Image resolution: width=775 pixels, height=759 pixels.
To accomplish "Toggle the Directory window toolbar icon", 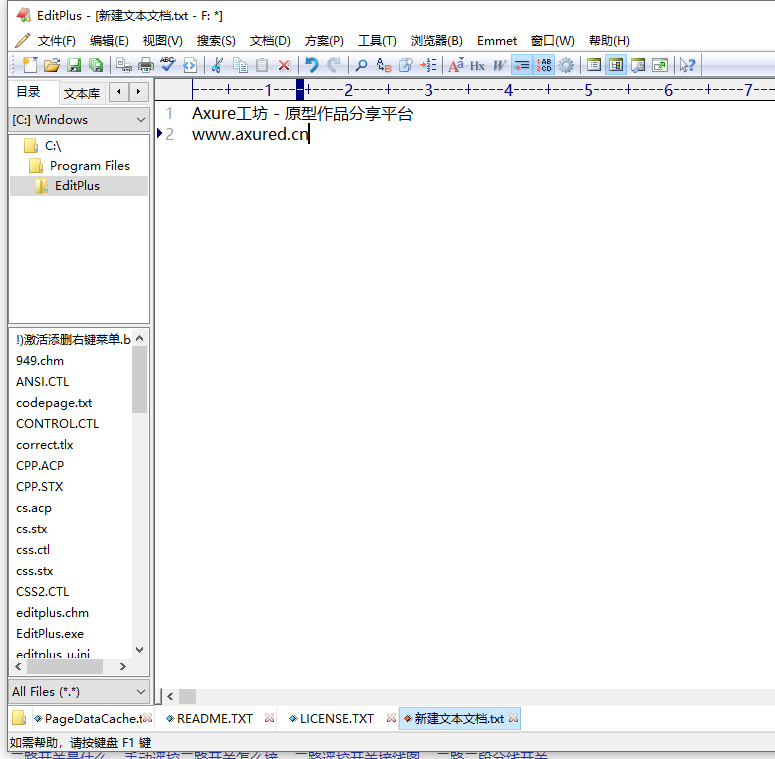I will click(x=616, y=65).
